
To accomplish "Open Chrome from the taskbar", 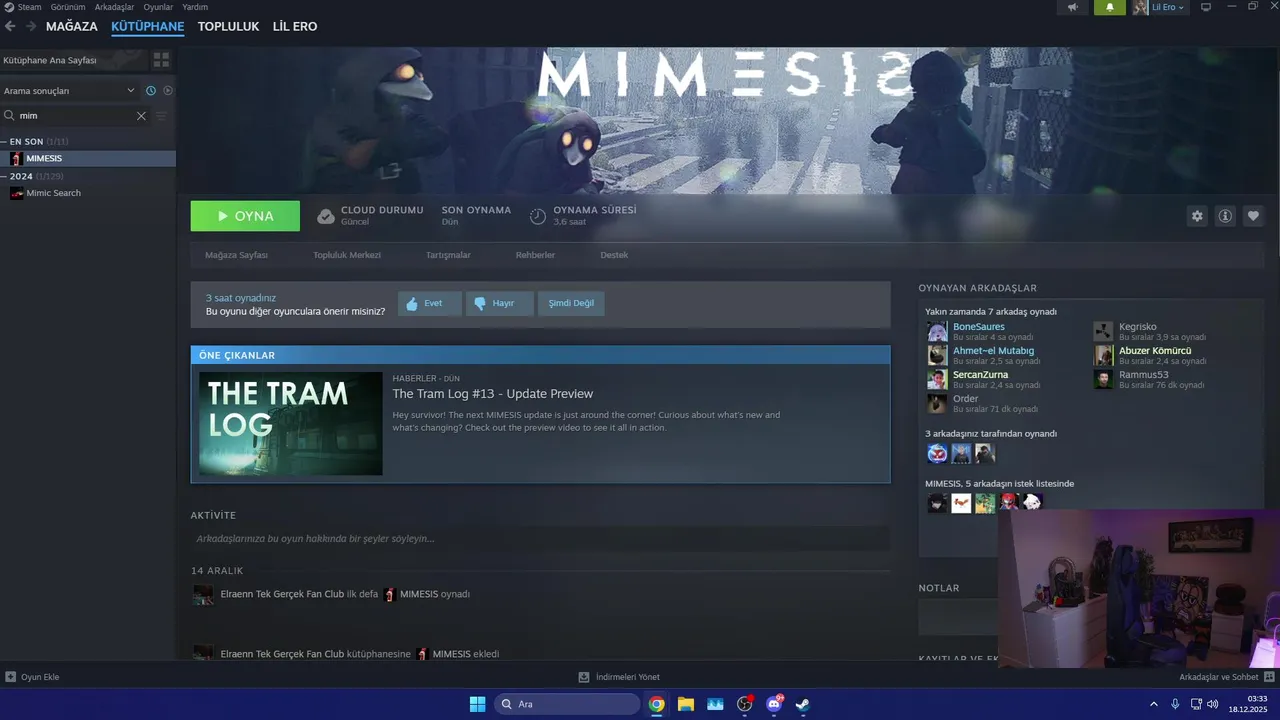I will (656, 704).
